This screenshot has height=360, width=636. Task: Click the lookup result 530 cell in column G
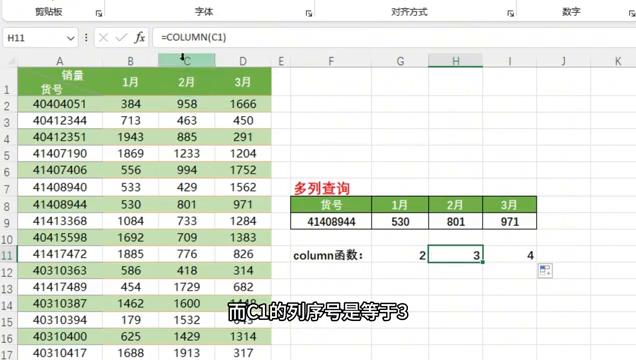[400, 222]
